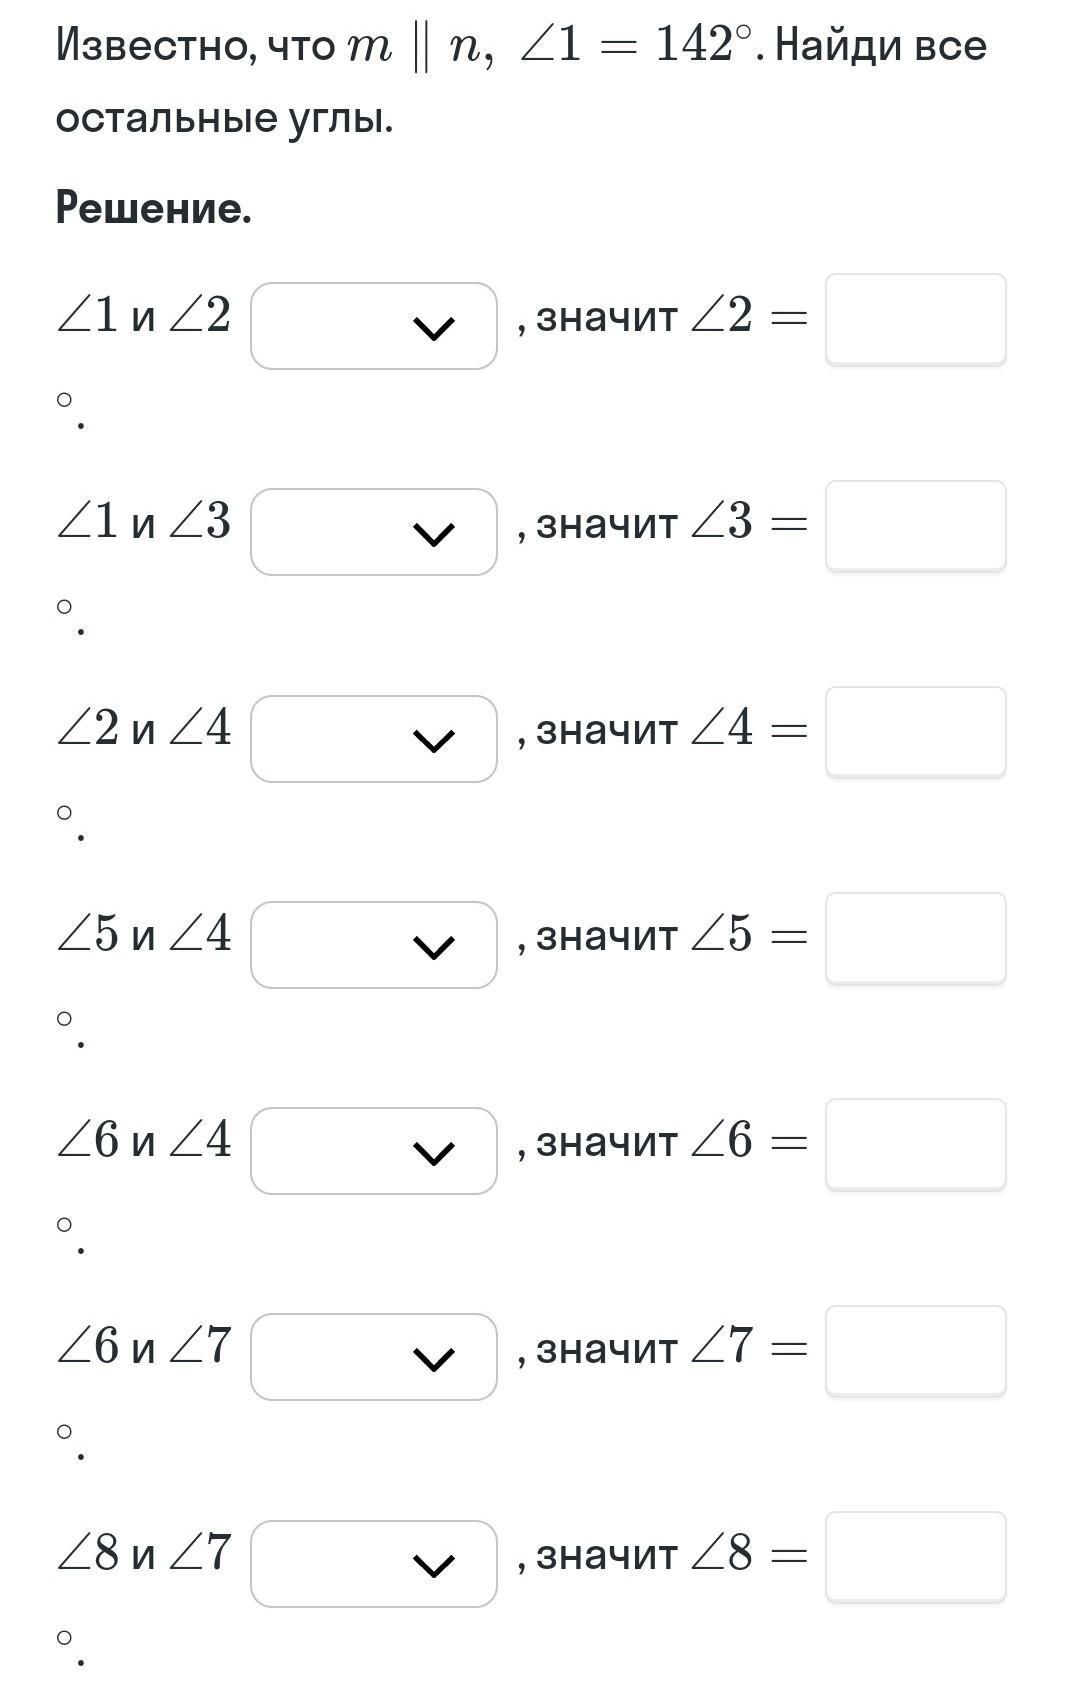Expand the ∠5 и ∠4 relationship dropdown
This screenshot has height=1682, width=1080.
[x=373, y=945]
